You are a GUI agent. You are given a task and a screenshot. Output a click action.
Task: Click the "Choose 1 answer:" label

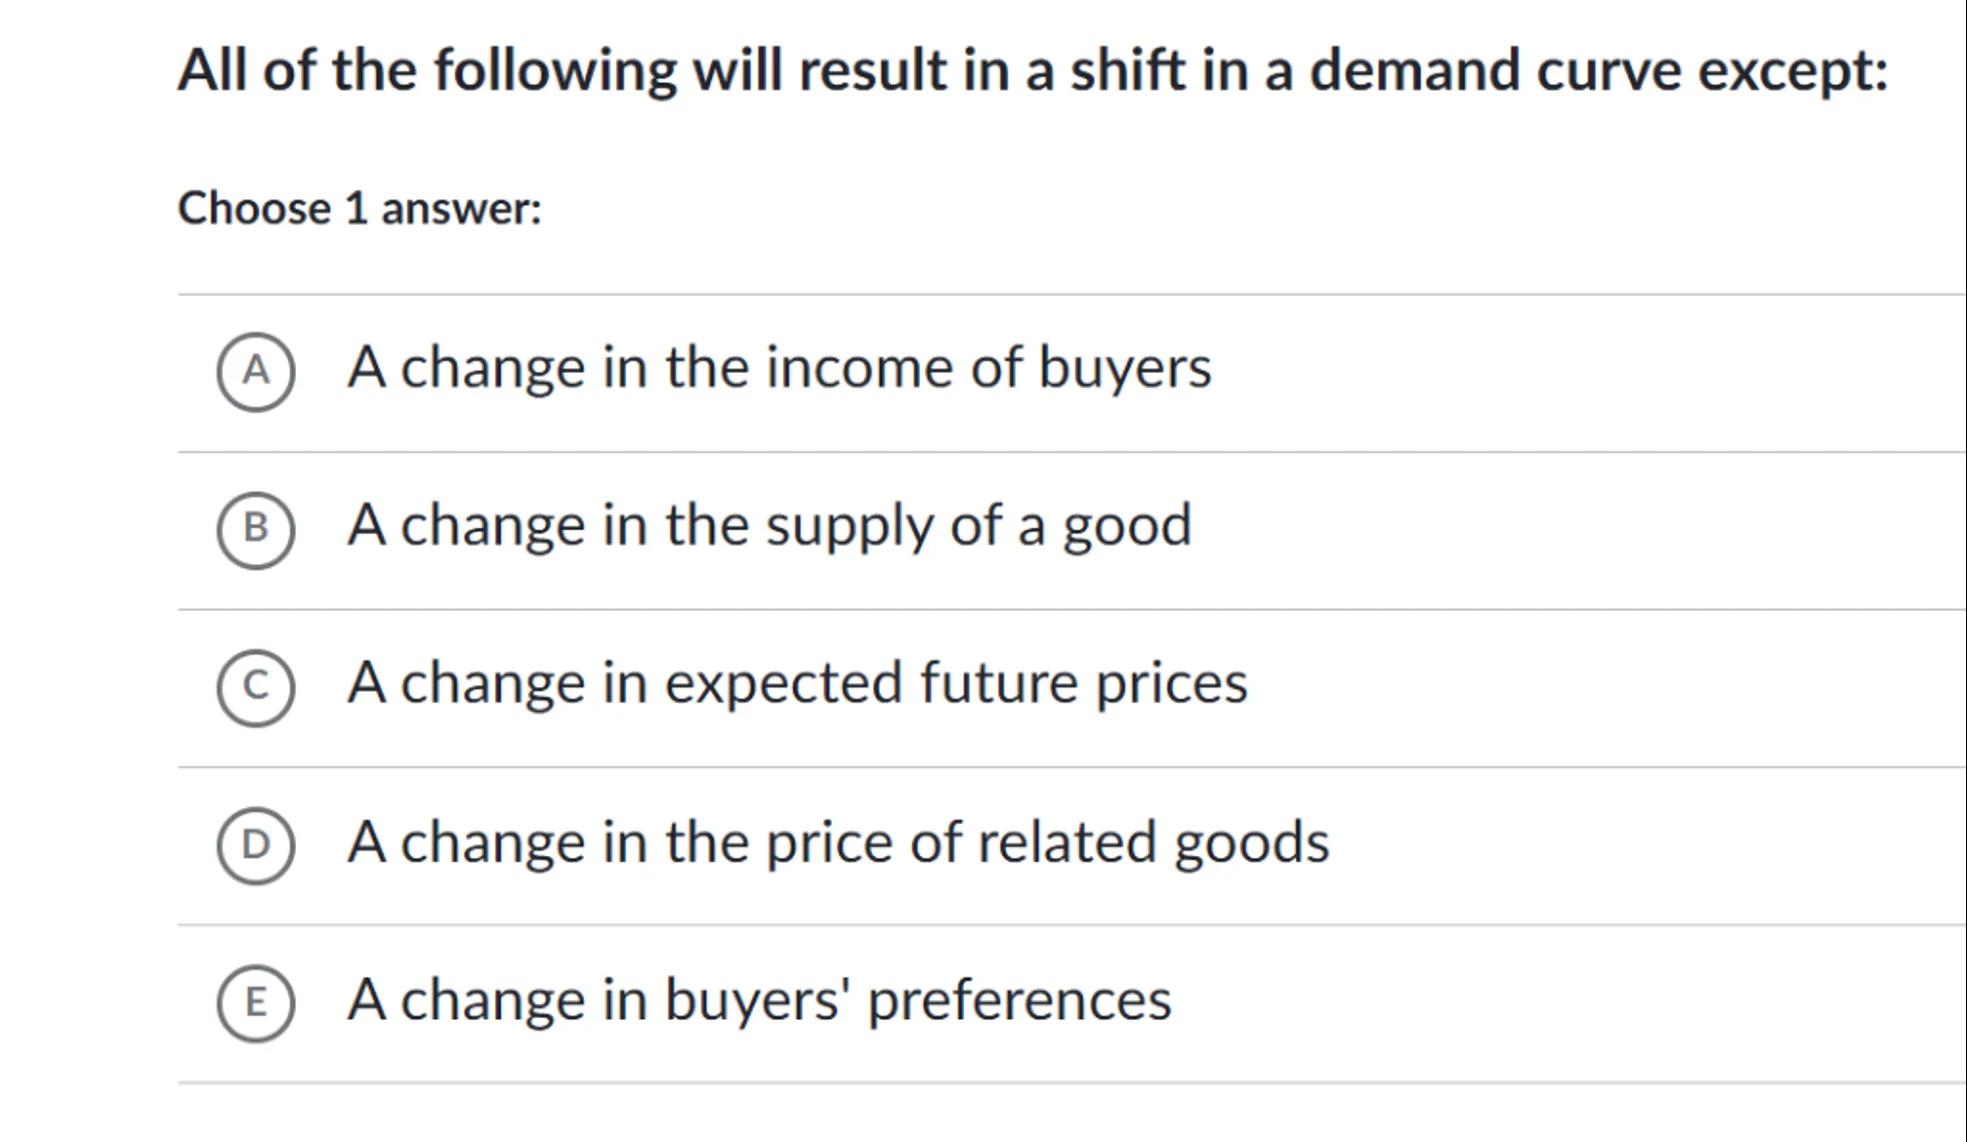tap(359, 209)
